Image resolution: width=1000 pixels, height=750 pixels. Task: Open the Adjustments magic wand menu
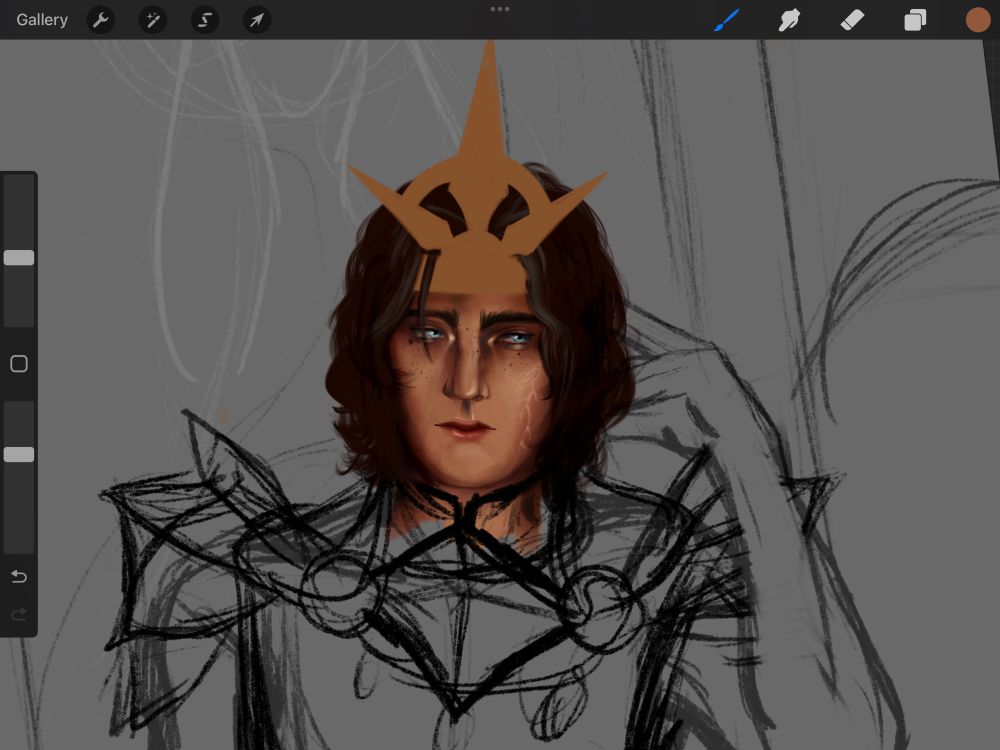152,20
